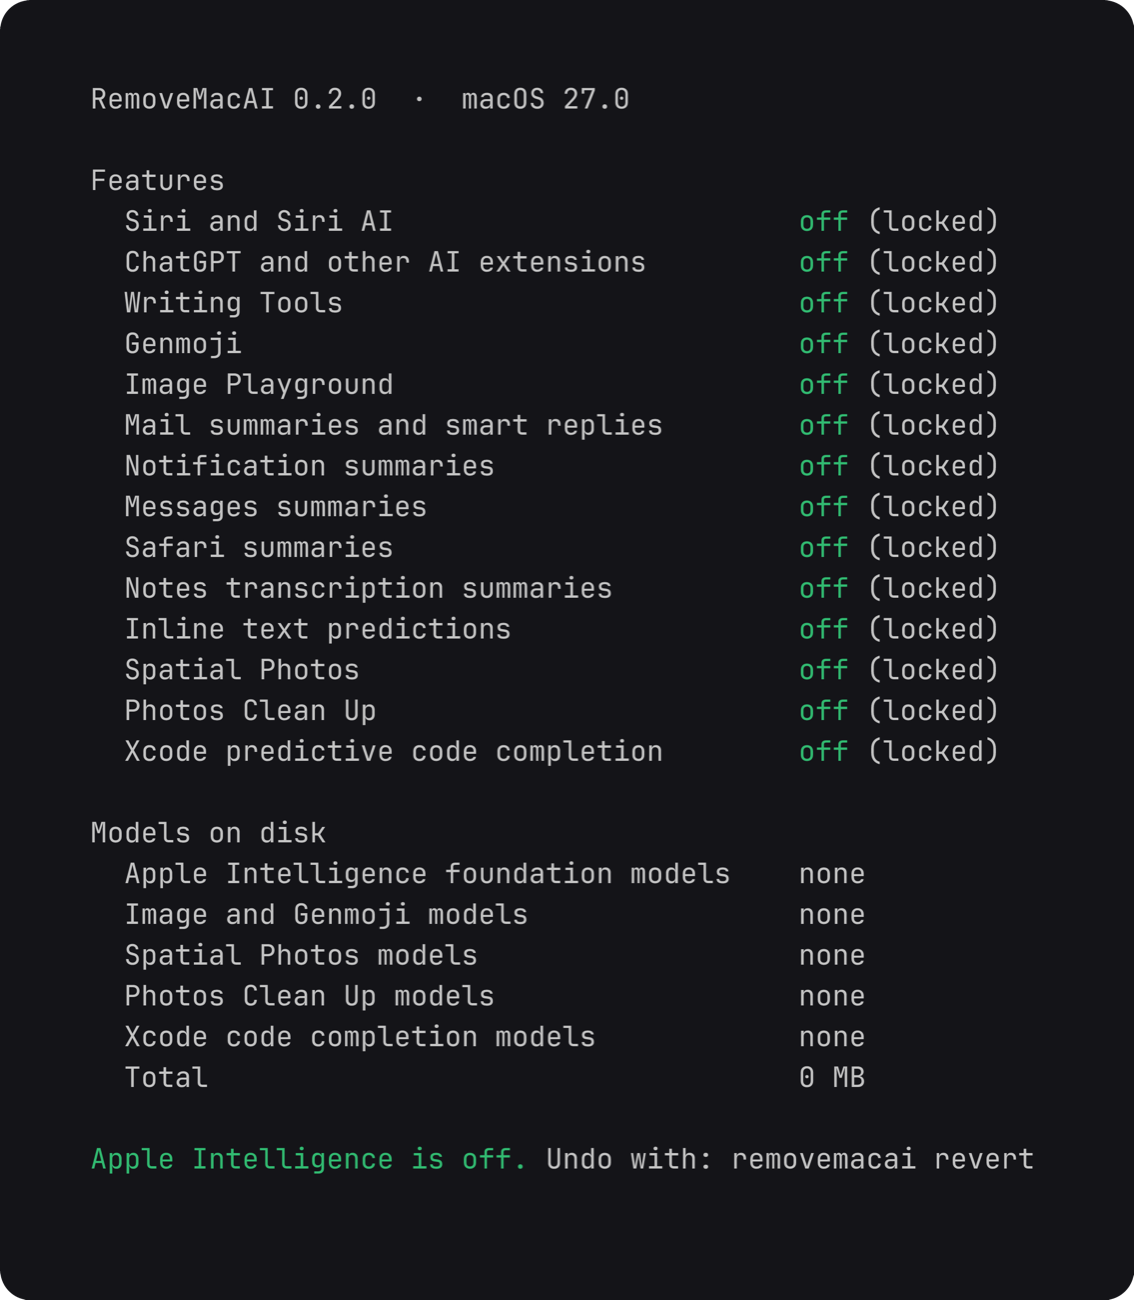Click the 'Notification summaries' feature label
The width and height of the screenshot is (1134, 1300).
[x=310, y=466]
